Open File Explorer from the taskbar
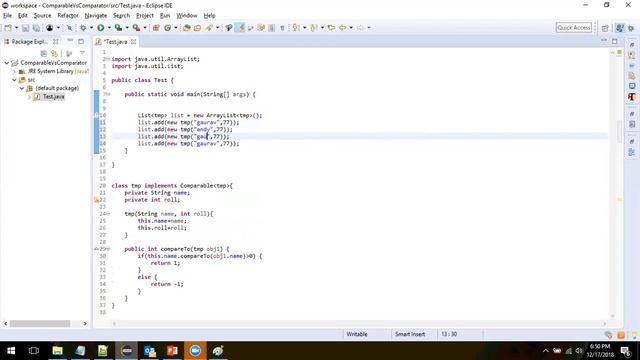The image size is (640, 360). point(58,351)
